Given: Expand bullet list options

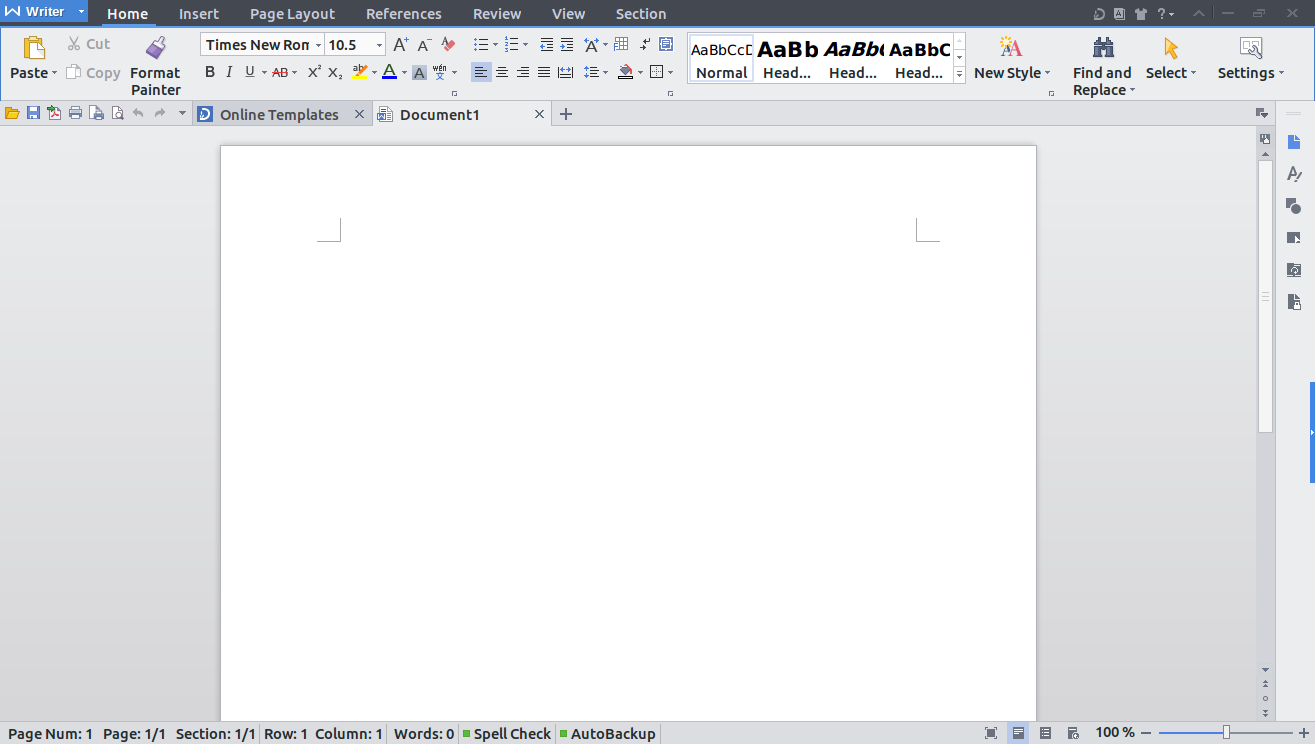Looking at the screenshot, I should click(x=495, y=45).
